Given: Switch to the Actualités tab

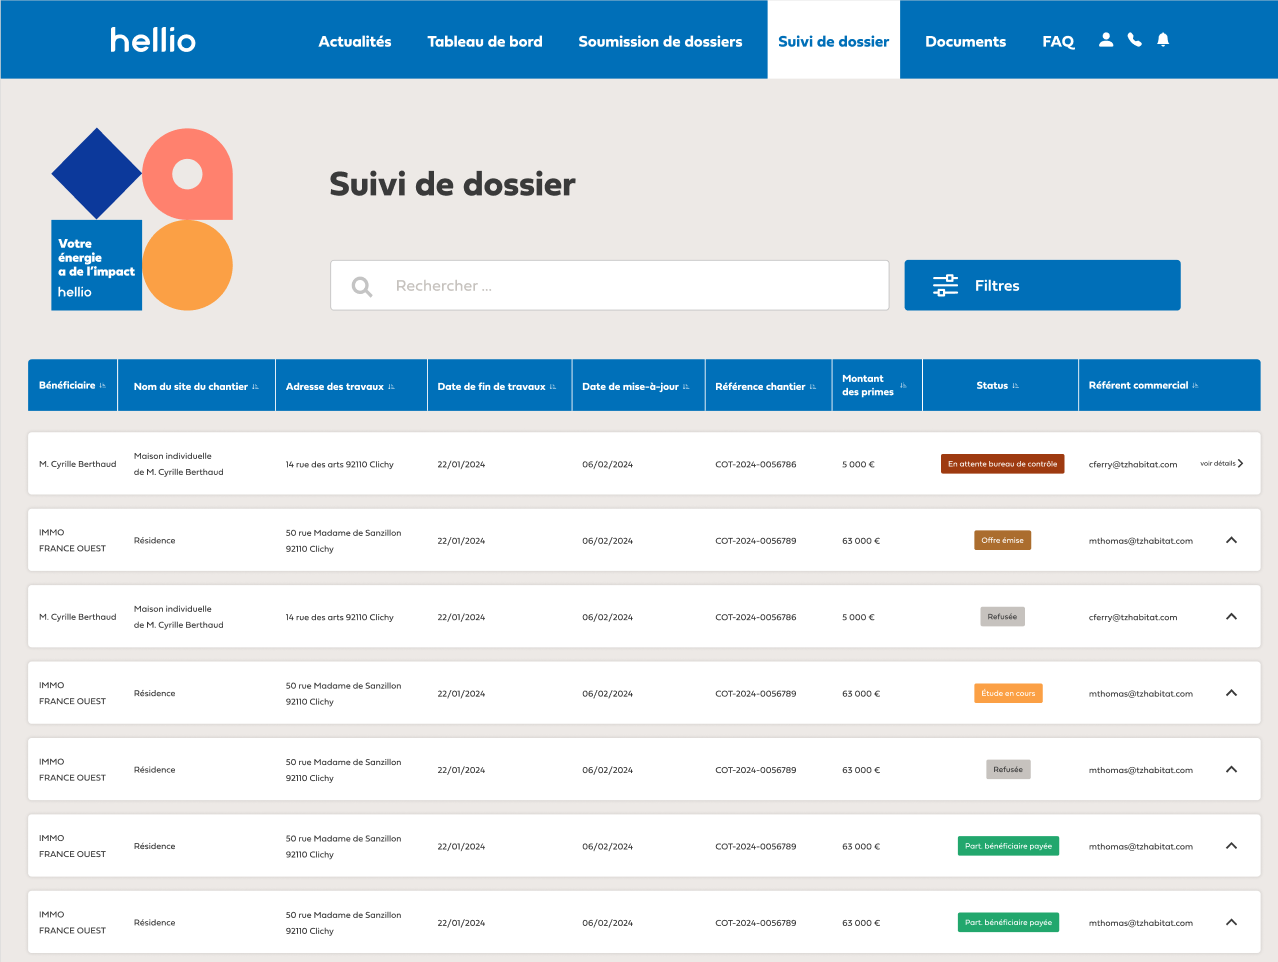Looking at the screenshot, I should 354,41.
